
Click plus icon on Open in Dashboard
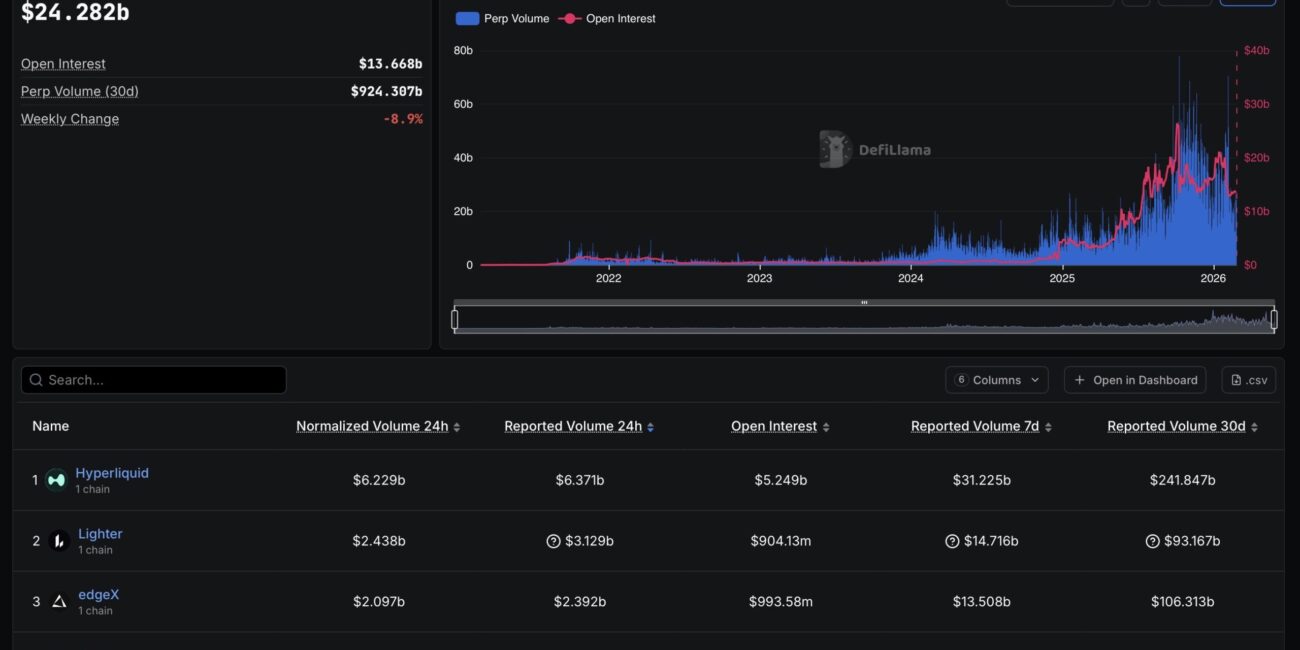[1079, 380]
